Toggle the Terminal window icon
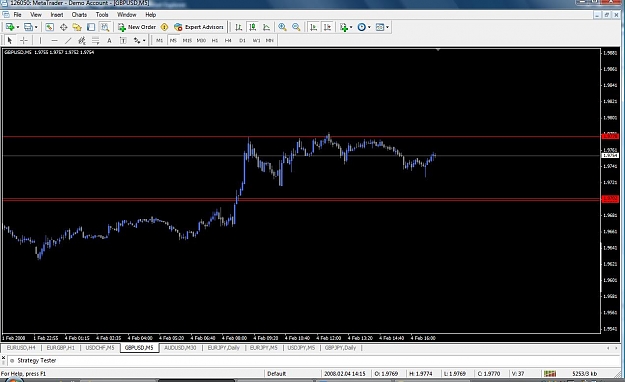Screen dimensions: 625x382 pyautogui.click(x=91, y=27)
